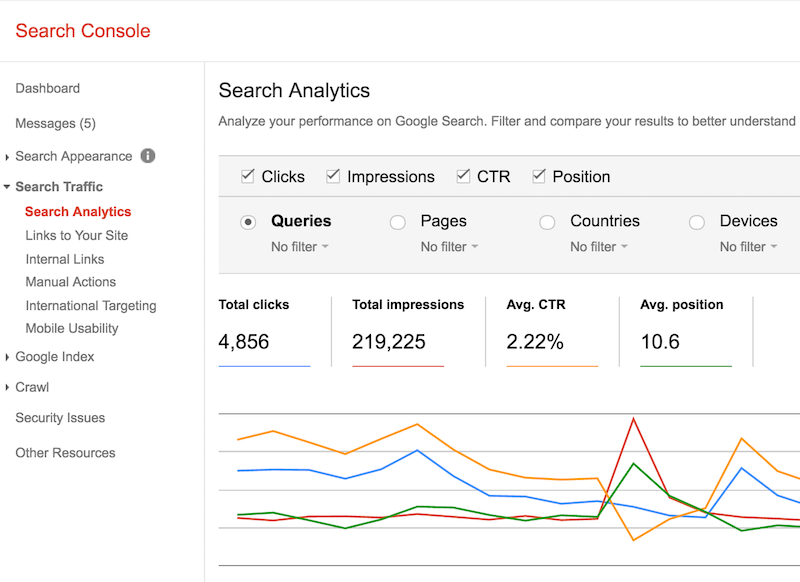Uncheck the Clicks metric checkbox

point(247,175)
